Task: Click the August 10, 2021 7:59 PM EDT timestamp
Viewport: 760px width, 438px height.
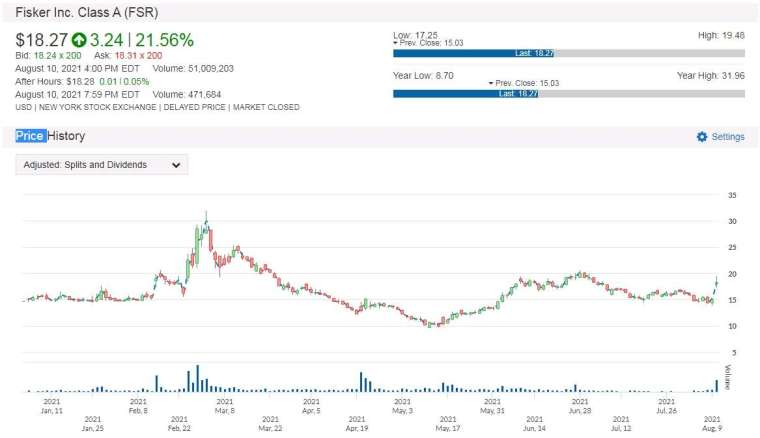Action: point(77,94)
